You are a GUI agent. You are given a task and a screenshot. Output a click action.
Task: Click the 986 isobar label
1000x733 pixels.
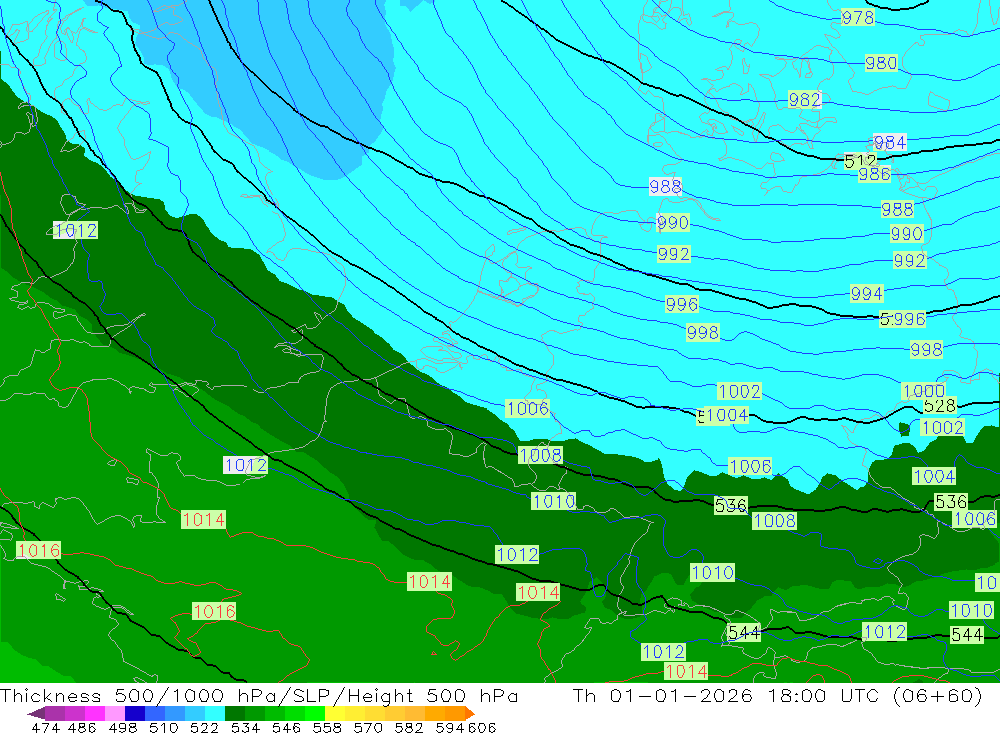click(x=874, y=174)
